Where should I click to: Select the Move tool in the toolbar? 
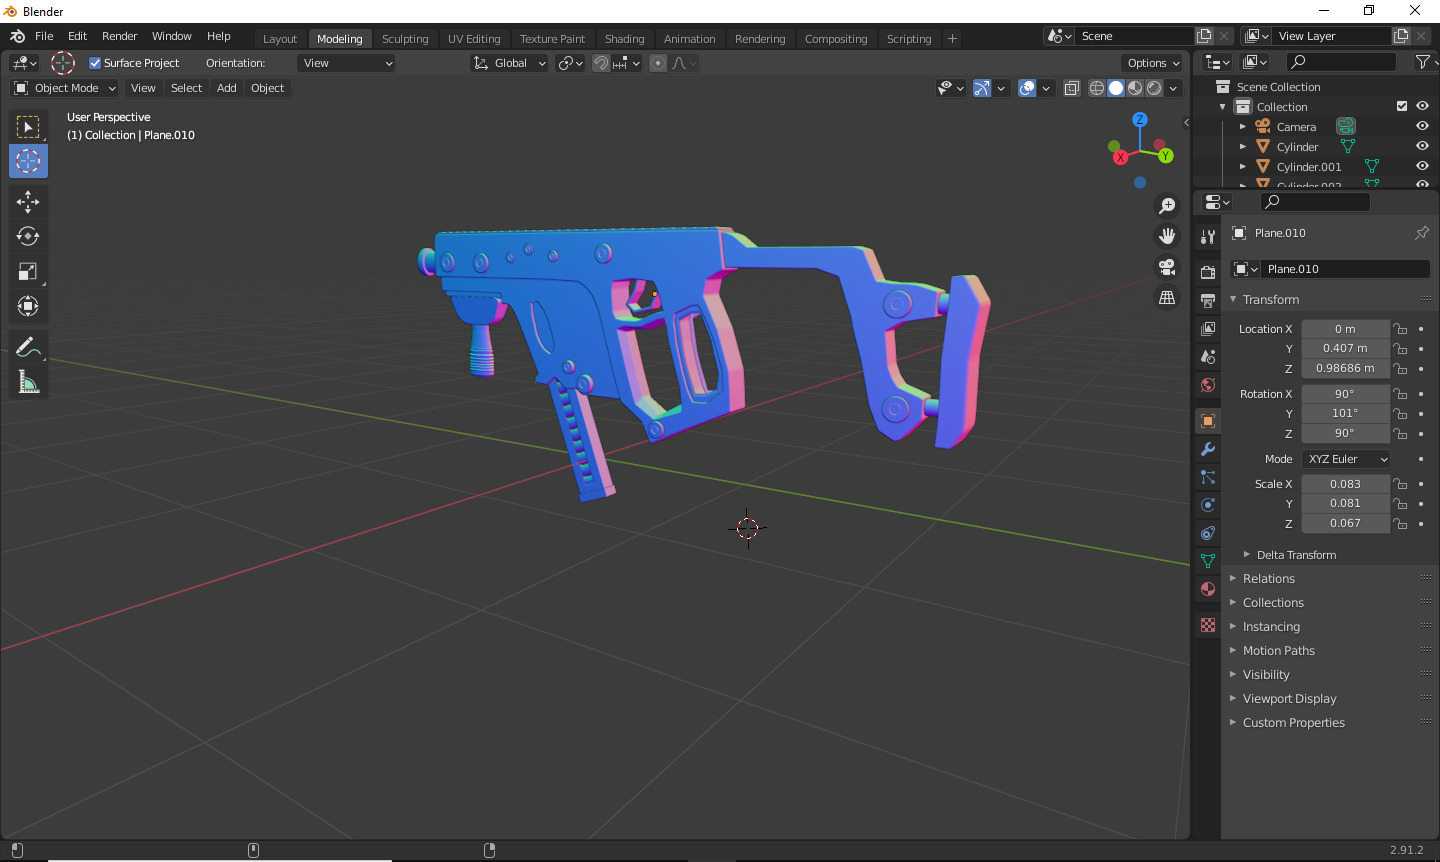click(28, 202)
